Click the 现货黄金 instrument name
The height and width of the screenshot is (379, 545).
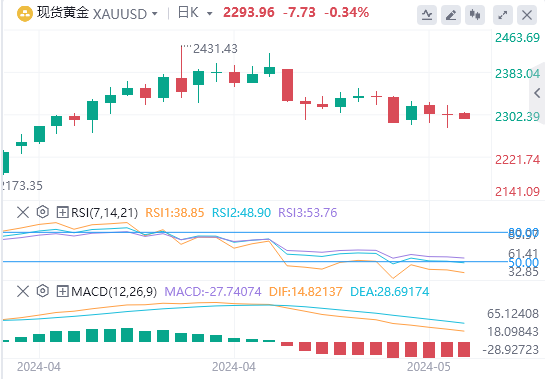63,13
